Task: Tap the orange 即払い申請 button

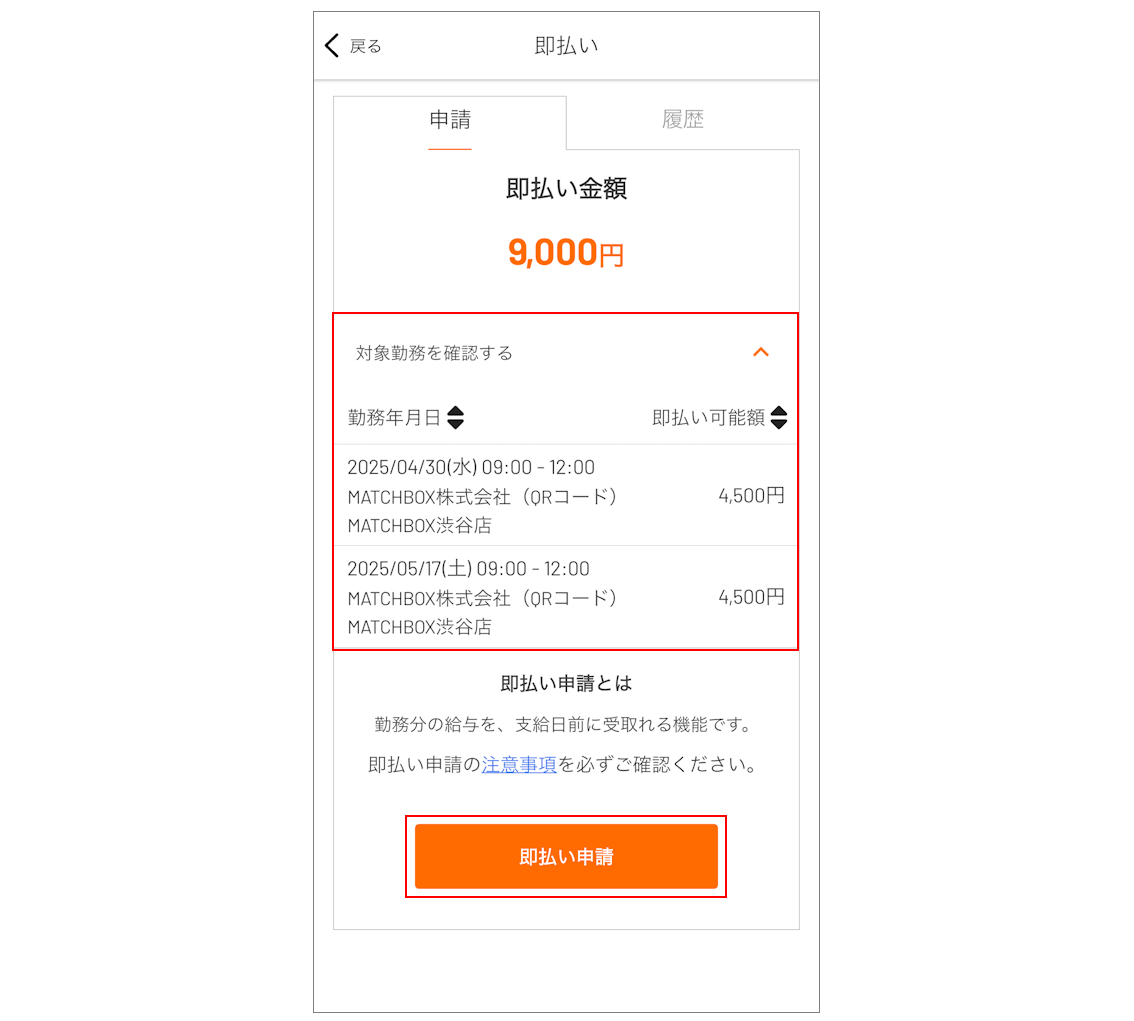Action: [x=566, y=856]
